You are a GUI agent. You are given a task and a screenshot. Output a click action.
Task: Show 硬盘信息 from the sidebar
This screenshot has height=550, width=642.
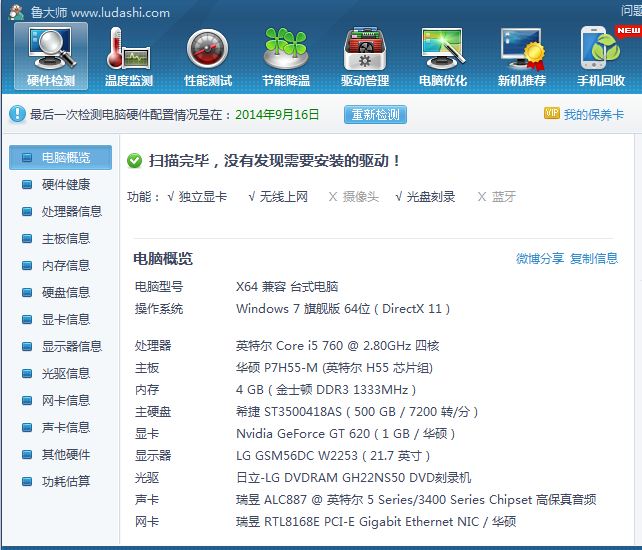click(x=65, y=293)
